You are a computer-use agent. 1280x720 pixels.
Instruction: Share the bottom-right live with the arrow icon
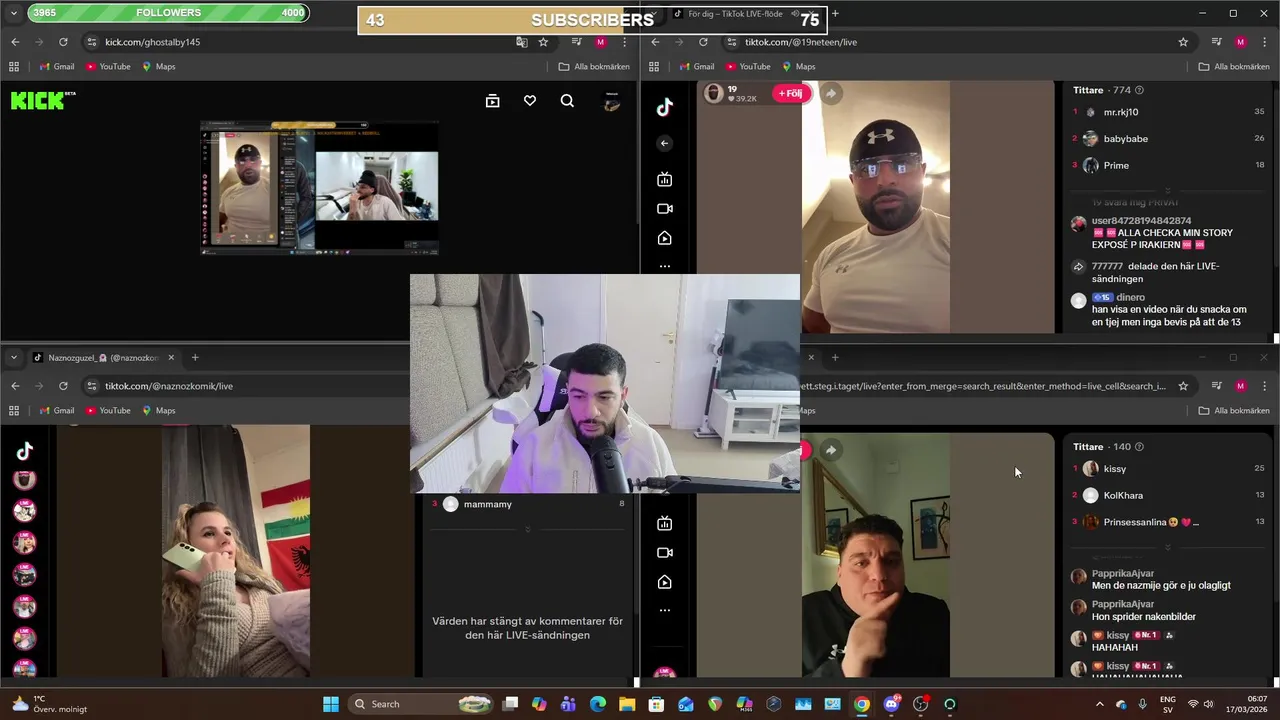pyautogui.click(x=830, y=450)
